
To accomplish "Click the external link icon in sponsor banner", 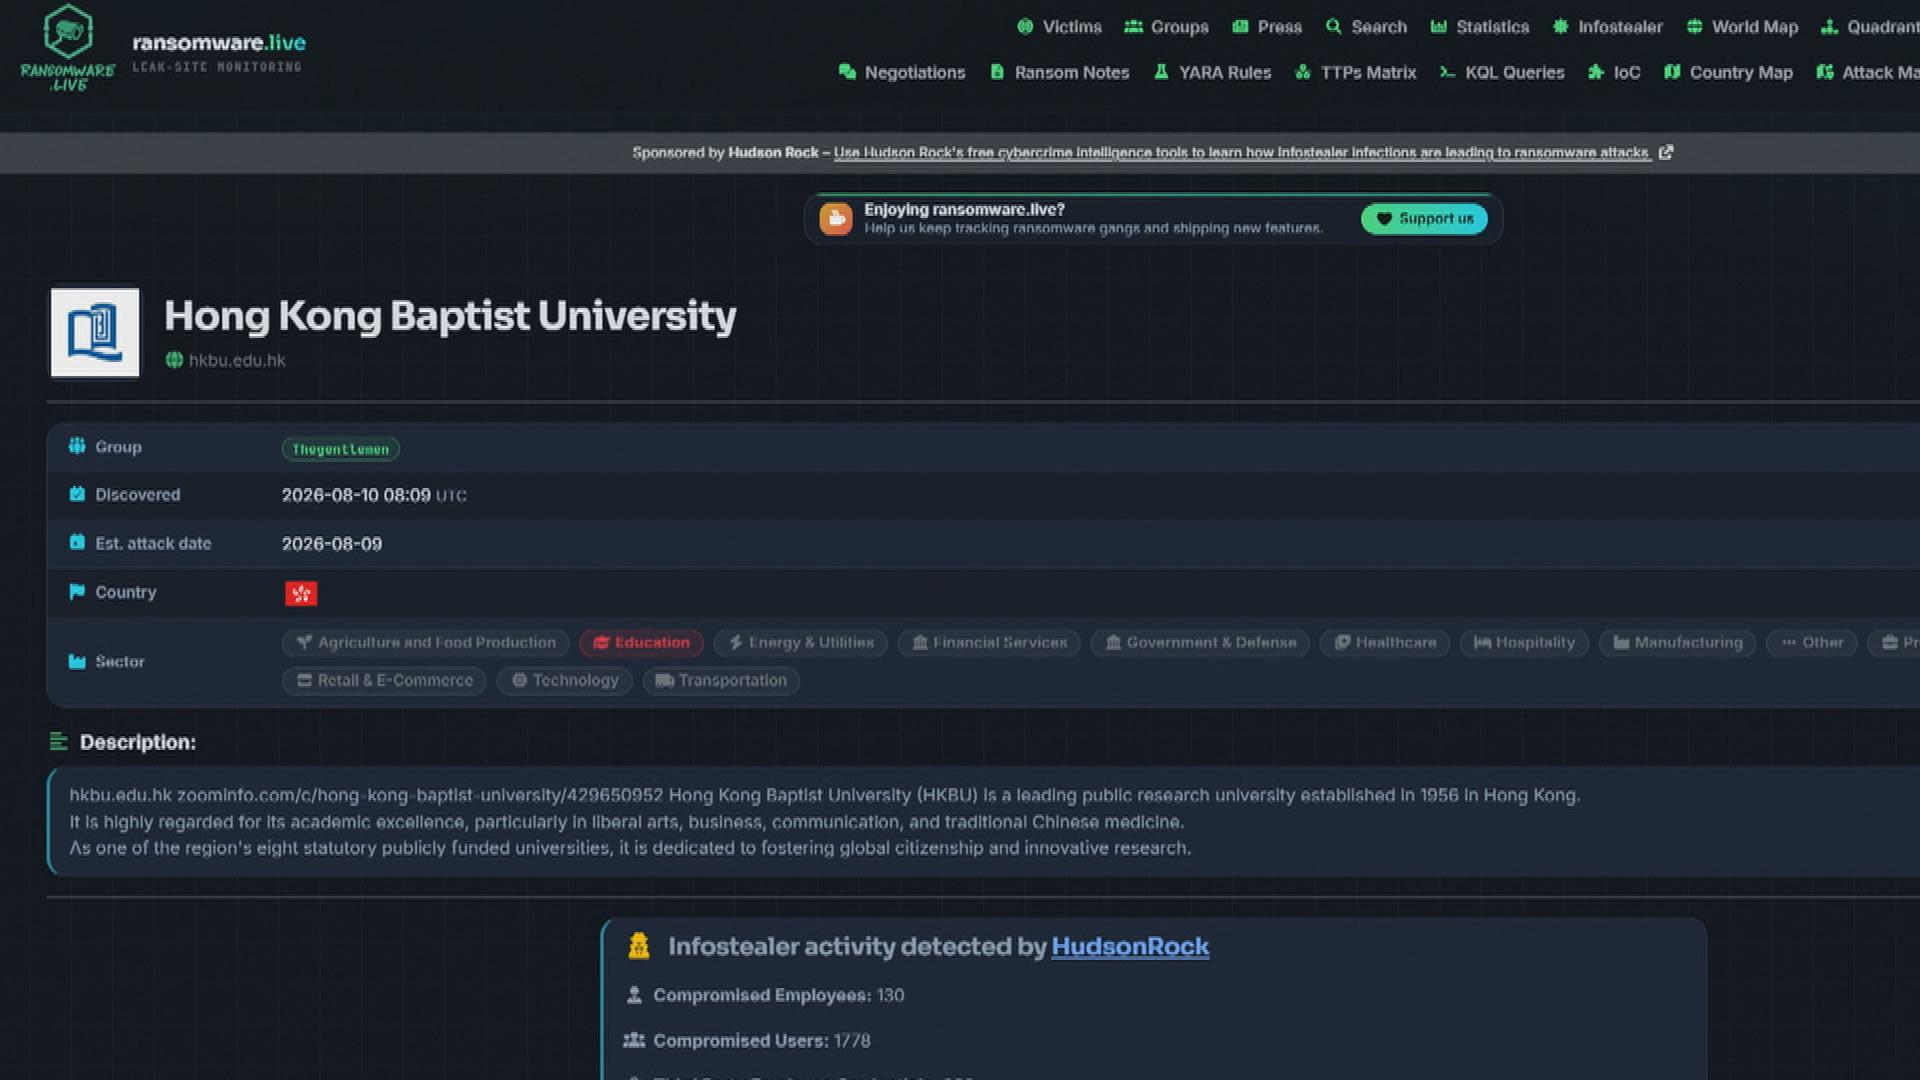I will (1665, 152).
